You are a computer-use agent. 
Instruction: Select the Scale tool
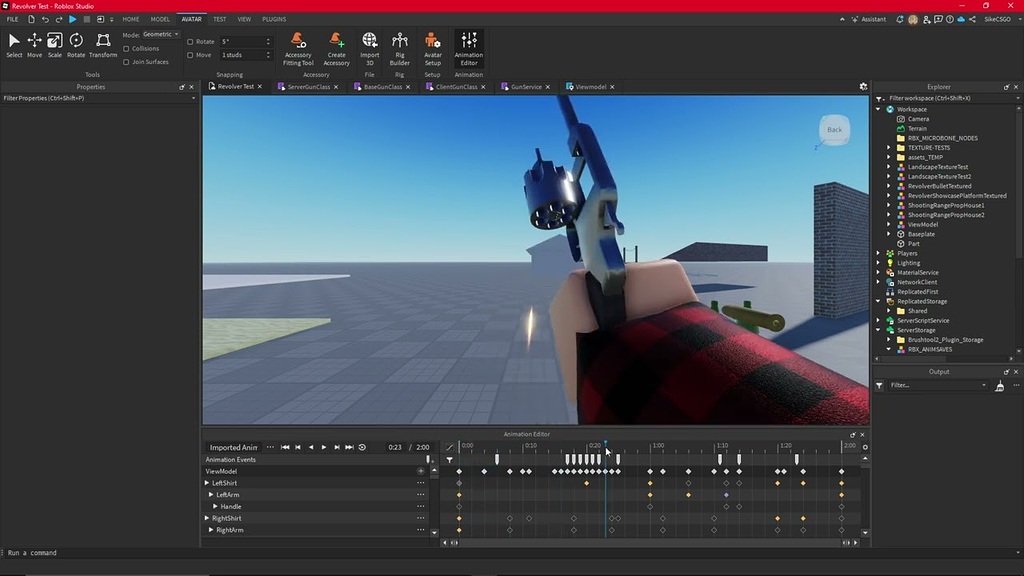[x=54, y=40]
